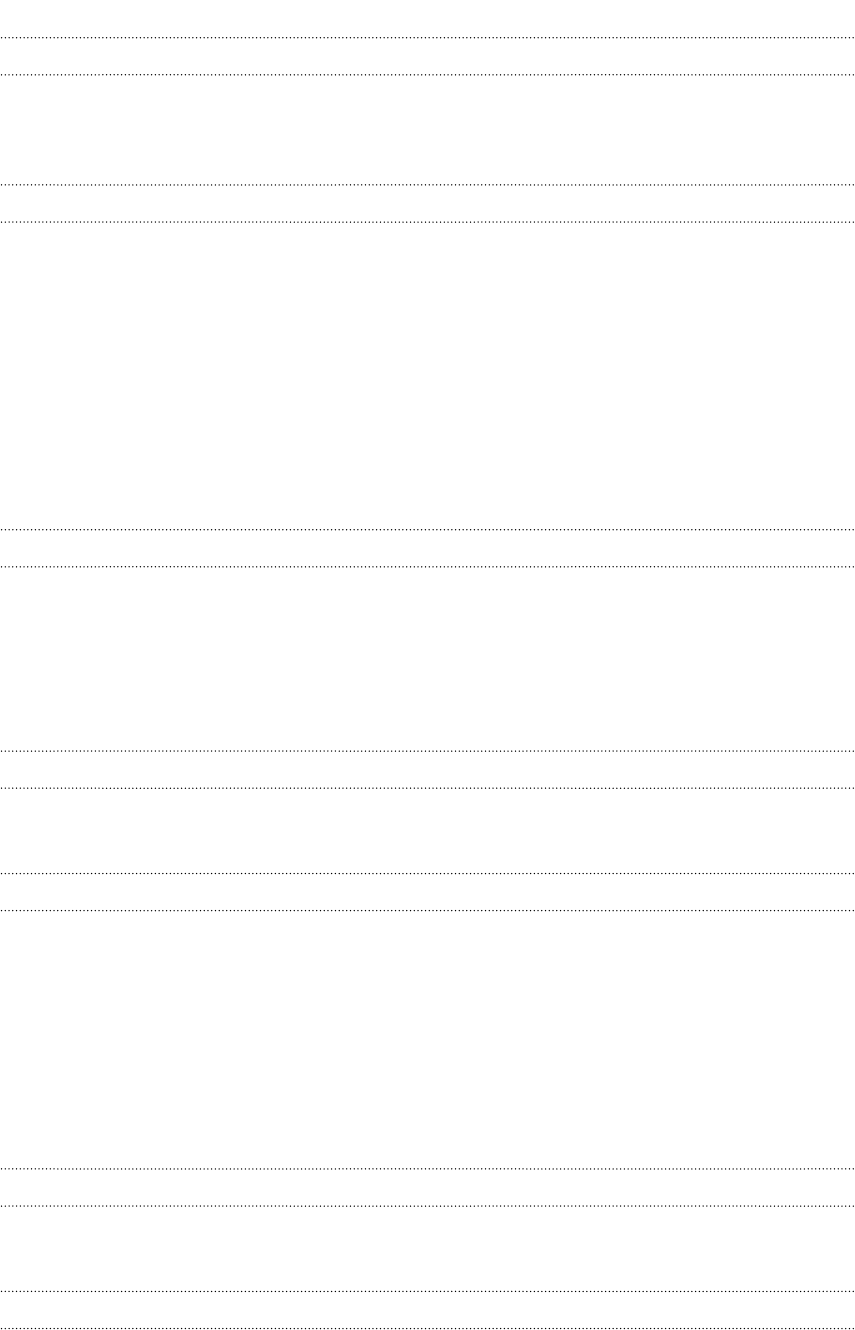Click the tenth dotted line from top

427,910
